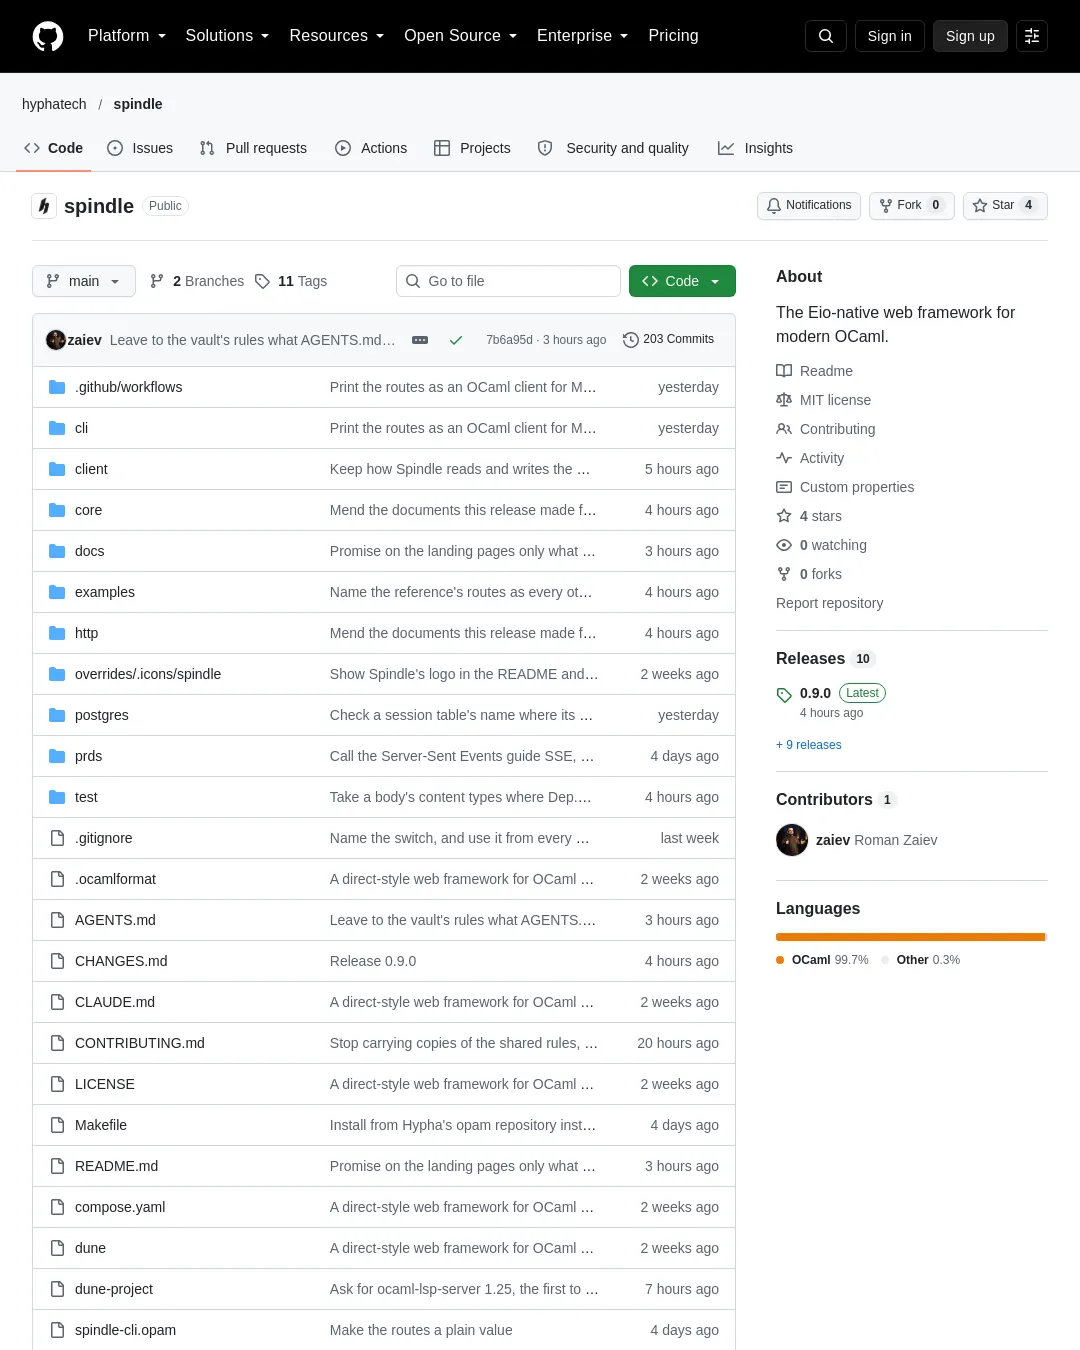Open the hyphatech owner link
Image resolution: width=1080 pixels, height=1350 pixels.
click(x=54, y=104)
